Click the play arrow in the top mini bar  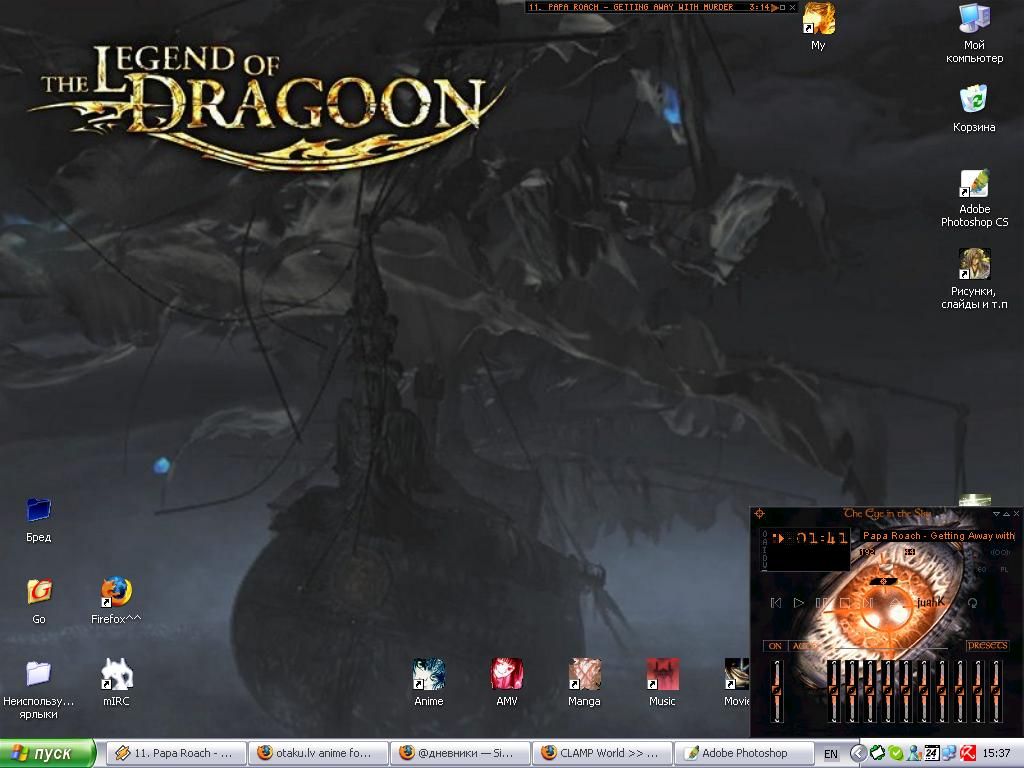coord(775,8)
